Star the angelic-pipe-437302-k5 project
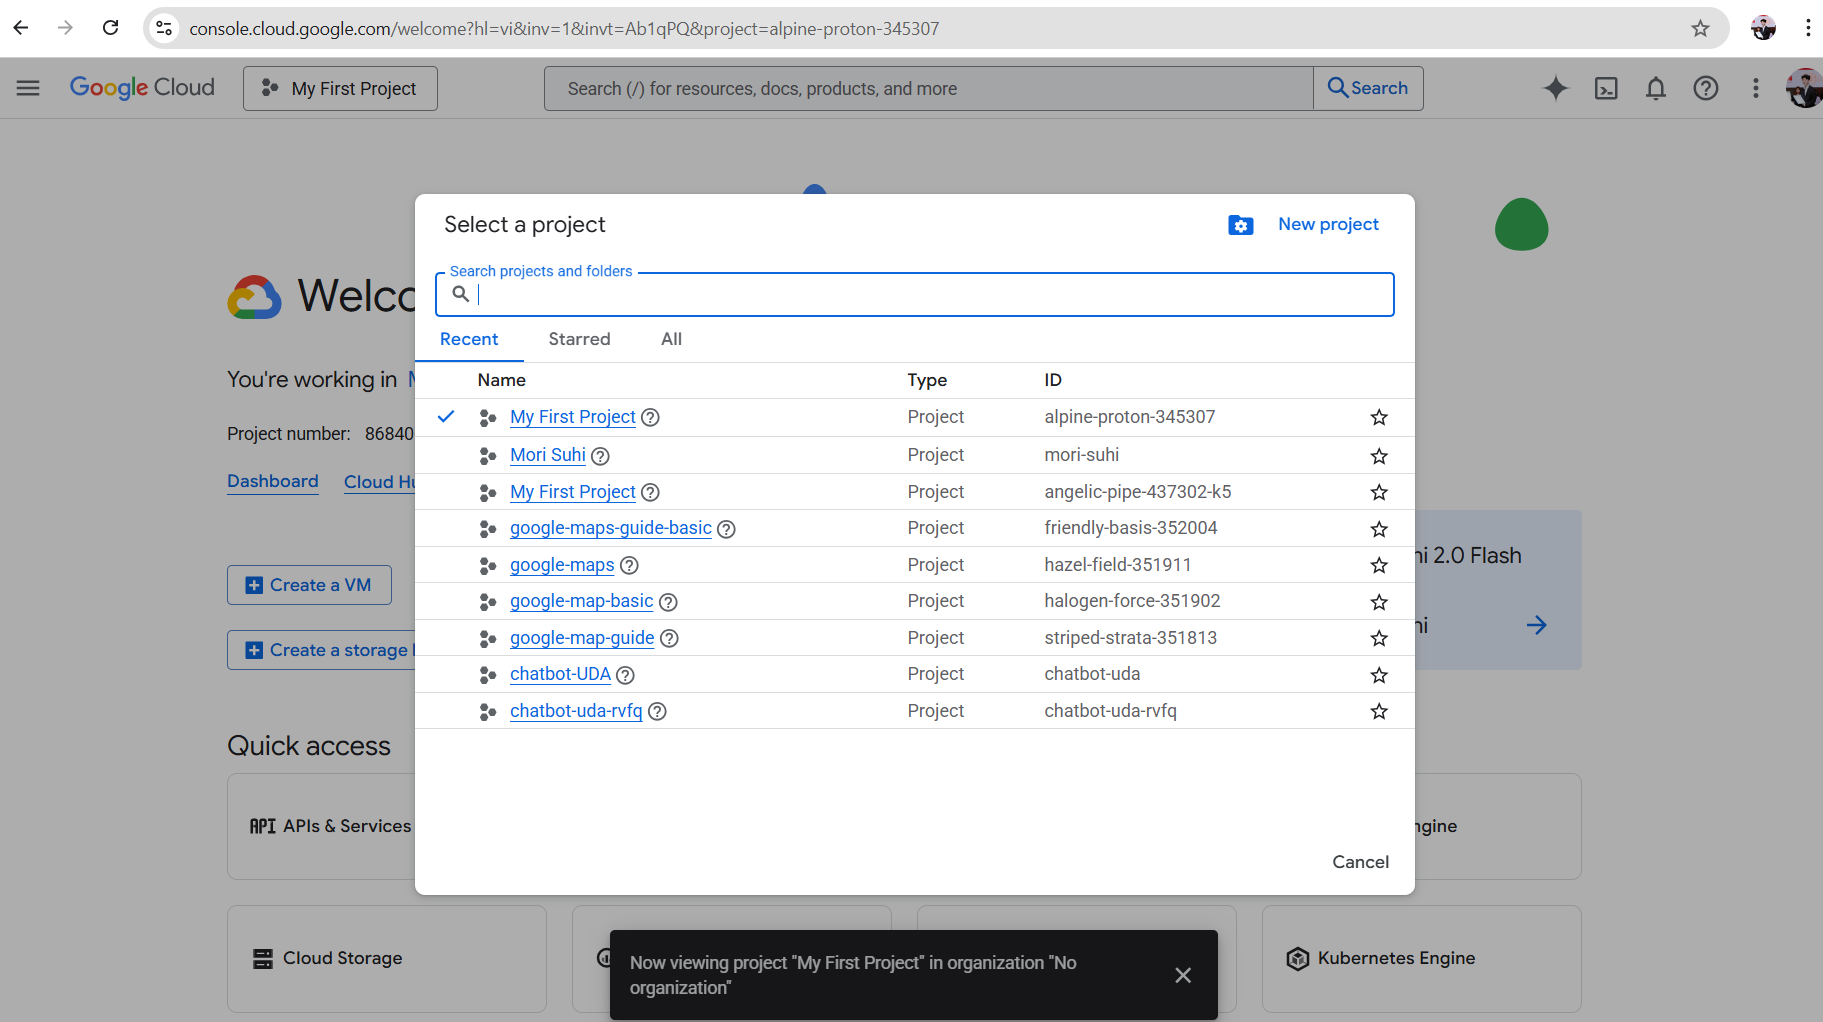The width and height of the screenshot is (1823, 1022). [1379, 492]
